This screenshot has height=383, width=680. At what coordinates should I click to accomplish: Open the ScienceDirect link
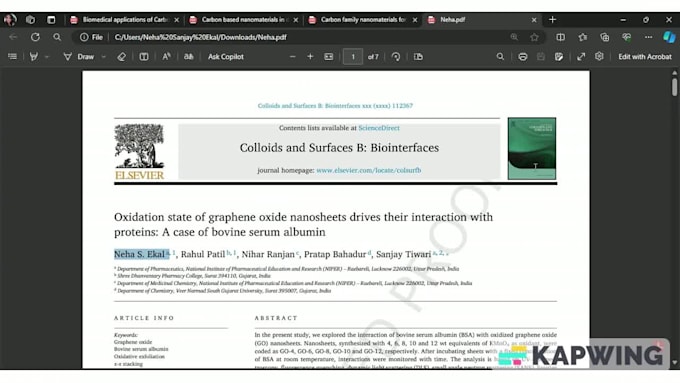pyautogui.click(x=379, y=128)
